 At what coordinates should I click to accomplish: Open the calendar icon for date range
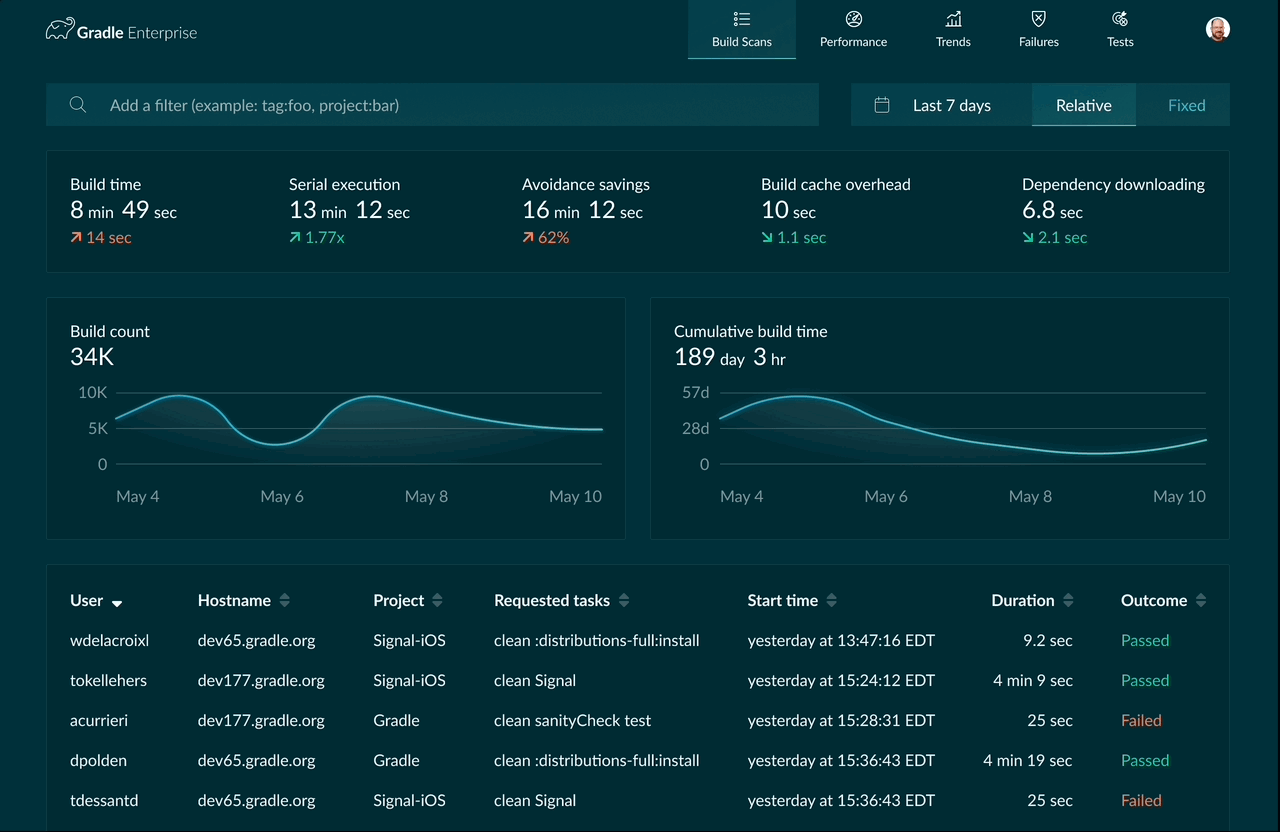(881, 104)
